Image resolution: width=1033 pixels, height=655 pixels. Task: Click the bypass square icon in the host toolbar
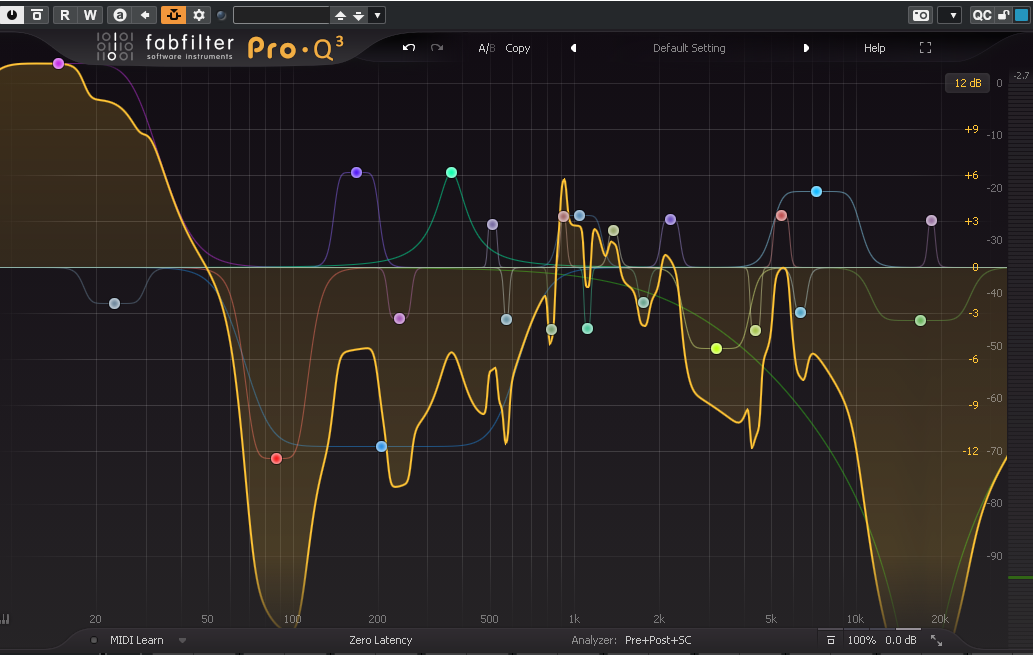[38, 14]
